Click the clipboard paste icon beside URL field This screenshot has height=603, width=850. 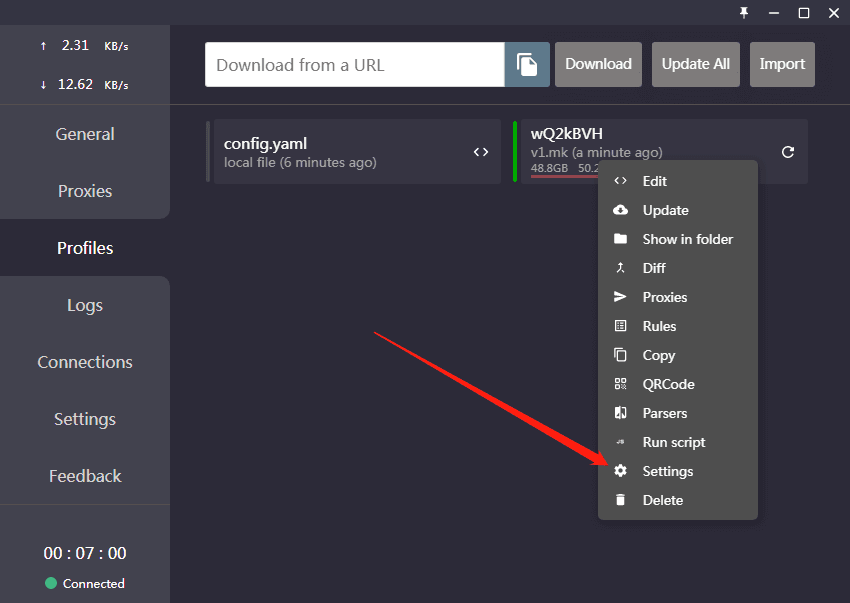point(527,64)
